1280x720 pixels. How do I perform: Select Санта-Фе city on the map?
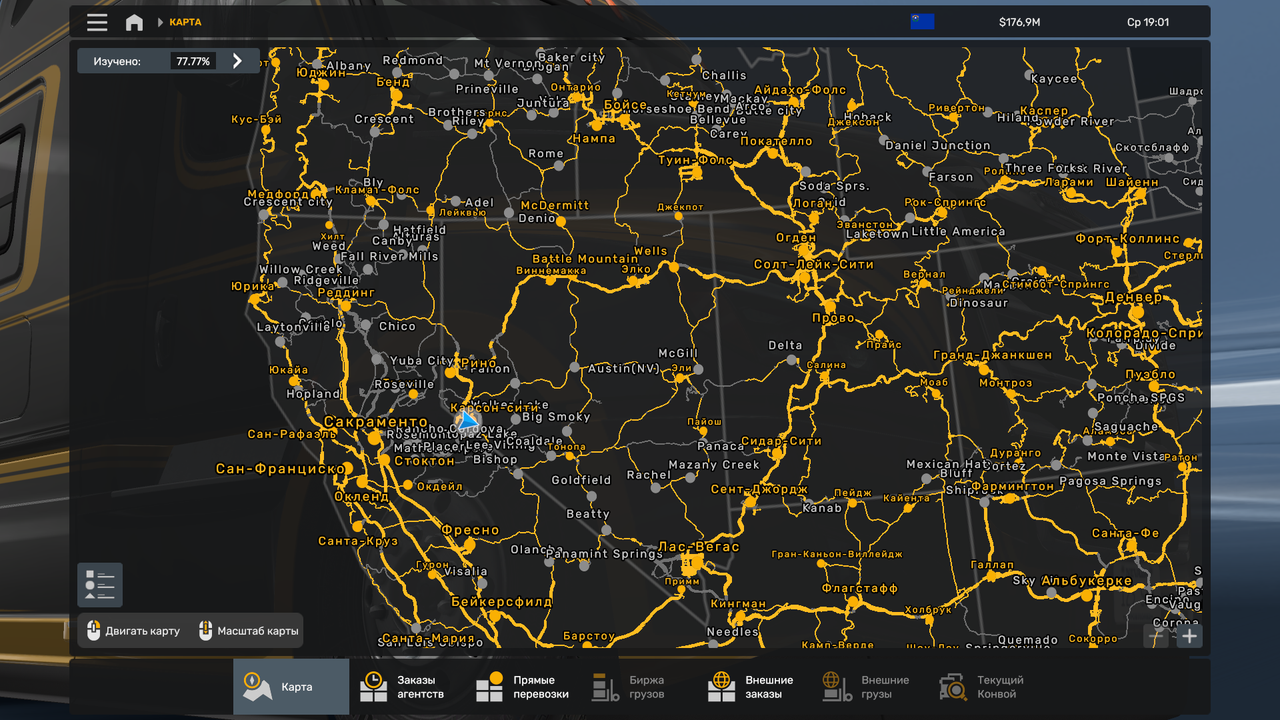point(1125,533)
